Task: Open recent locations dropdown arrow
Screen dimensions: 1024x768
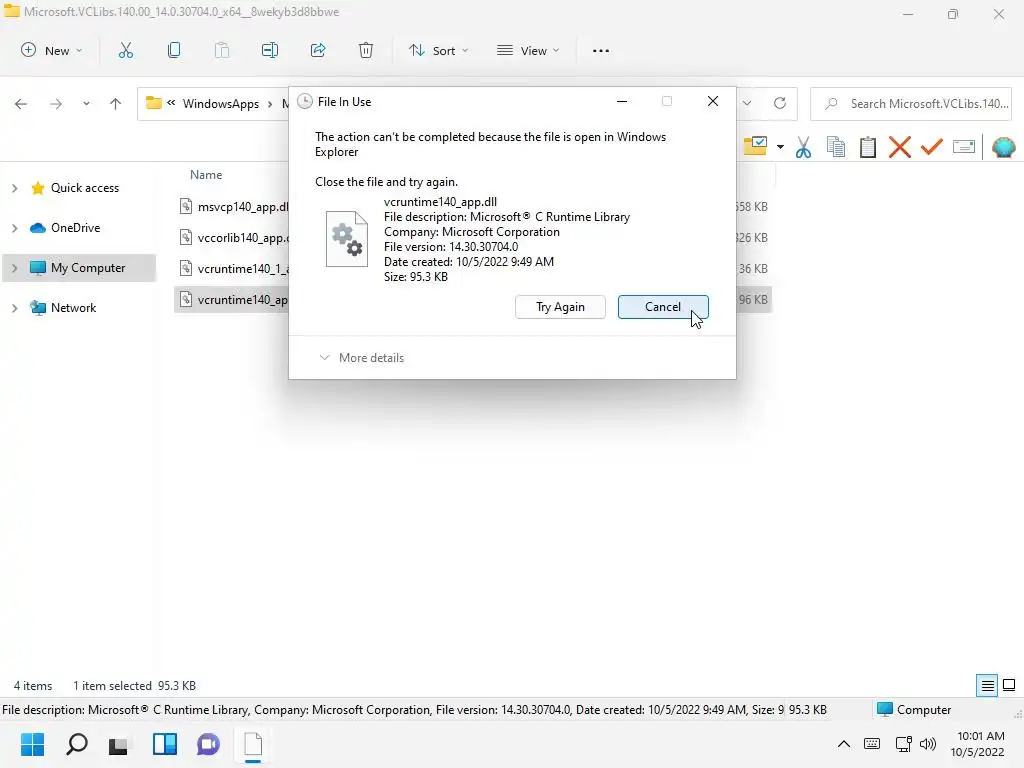Action: tap(86, 103)
